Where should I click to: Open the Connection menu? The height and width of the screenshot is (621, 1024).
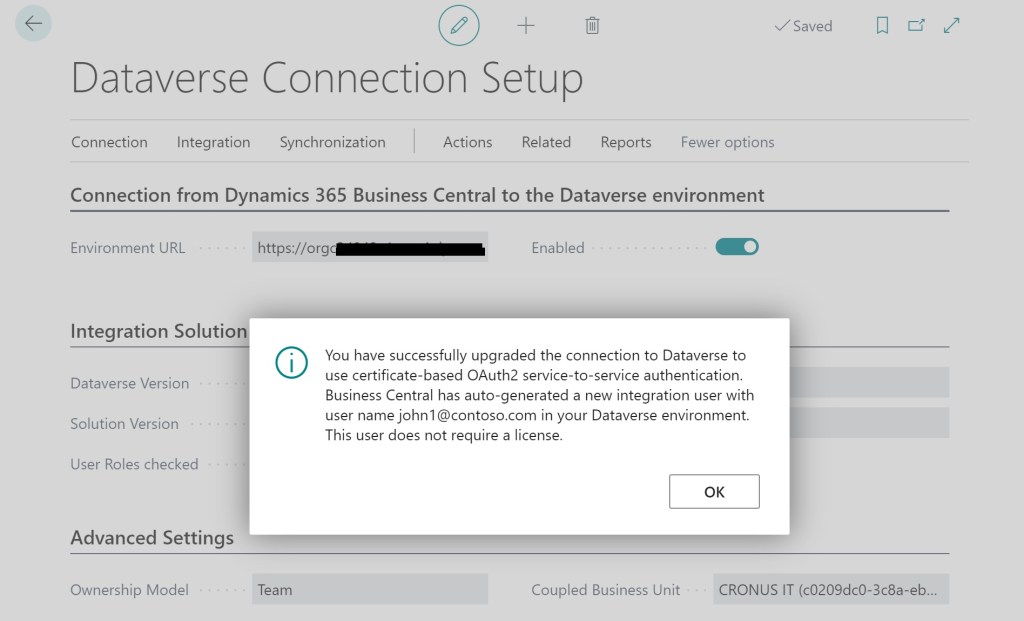coord(109,142)
